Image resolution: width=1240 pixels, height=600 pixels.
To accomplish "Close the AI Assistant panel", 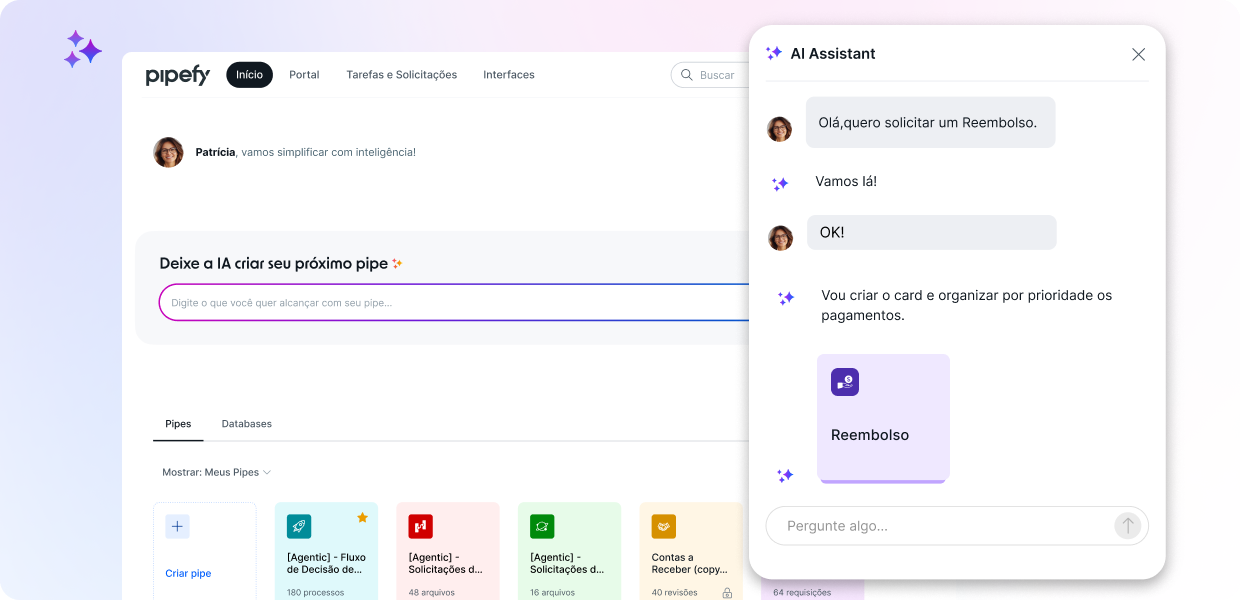I will (x=1138, y=54).
